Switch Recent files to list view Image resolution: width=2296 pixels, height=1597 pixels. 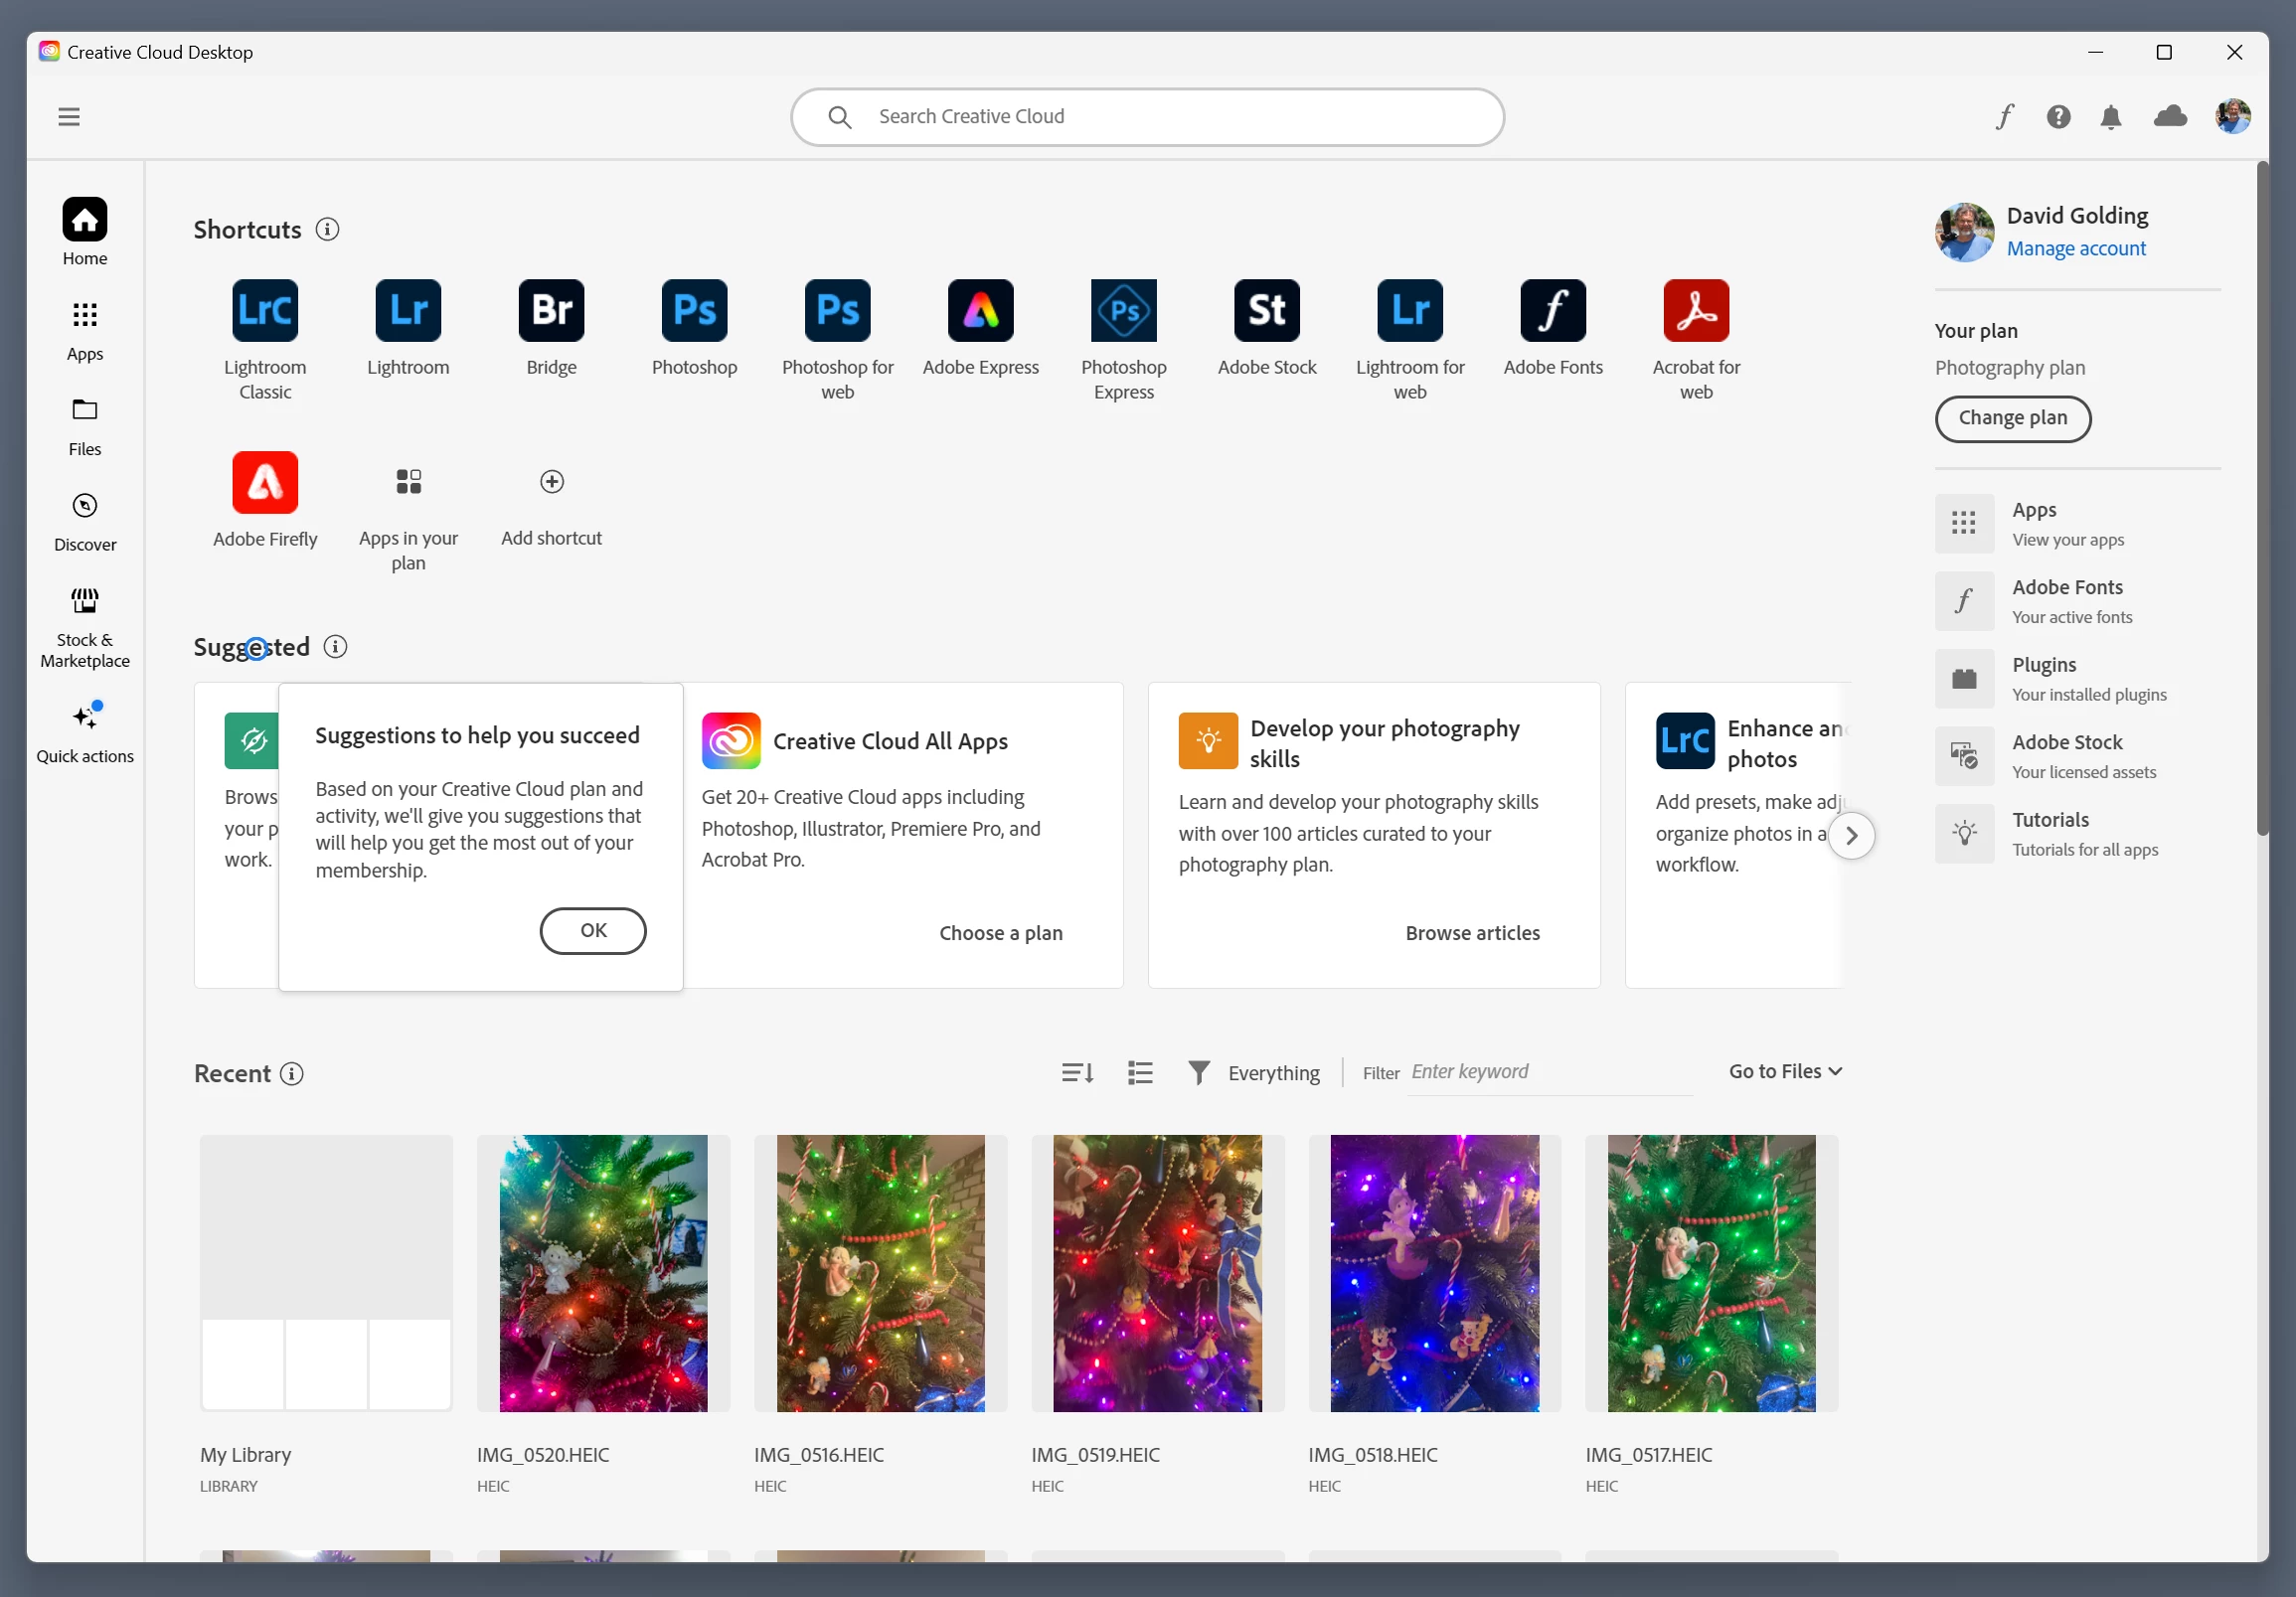(1140, 1073)
